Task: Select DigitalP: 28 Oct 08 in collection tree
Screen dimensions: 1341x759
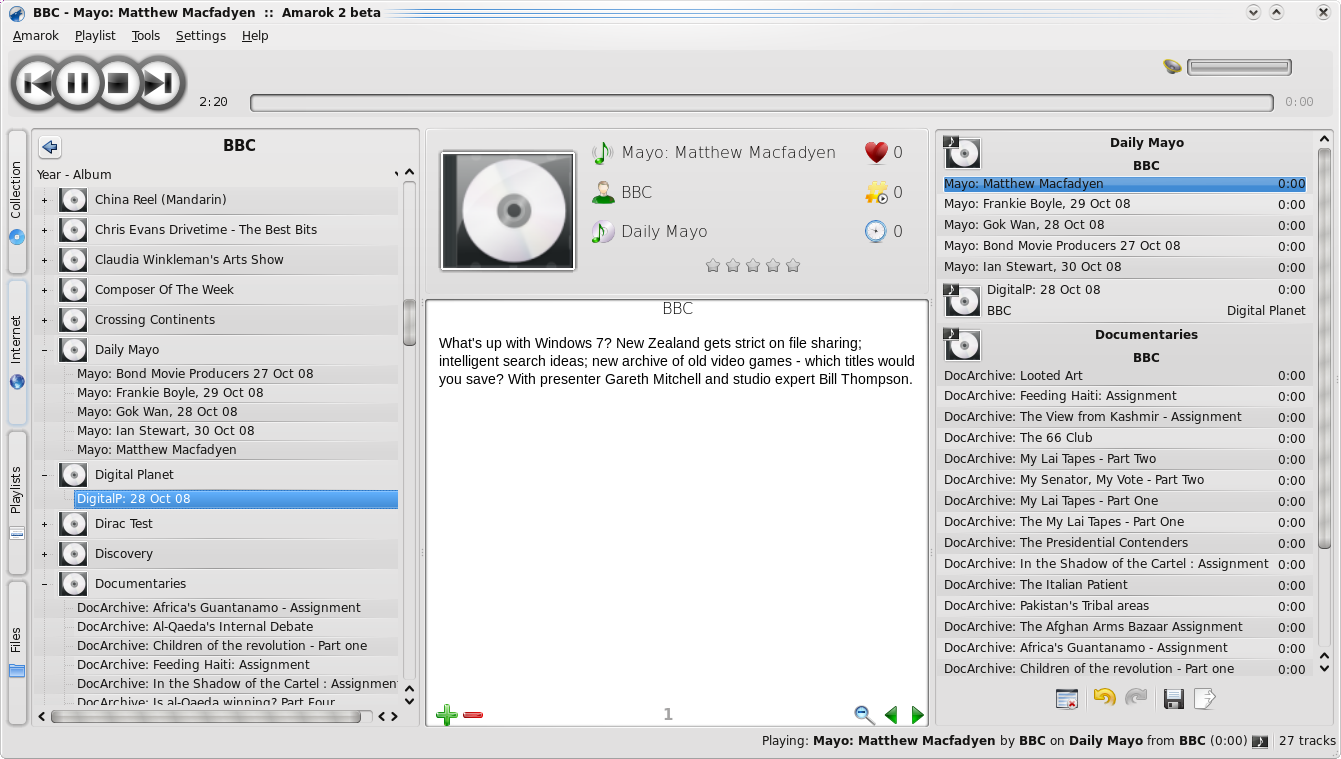Action: (236, 499)
